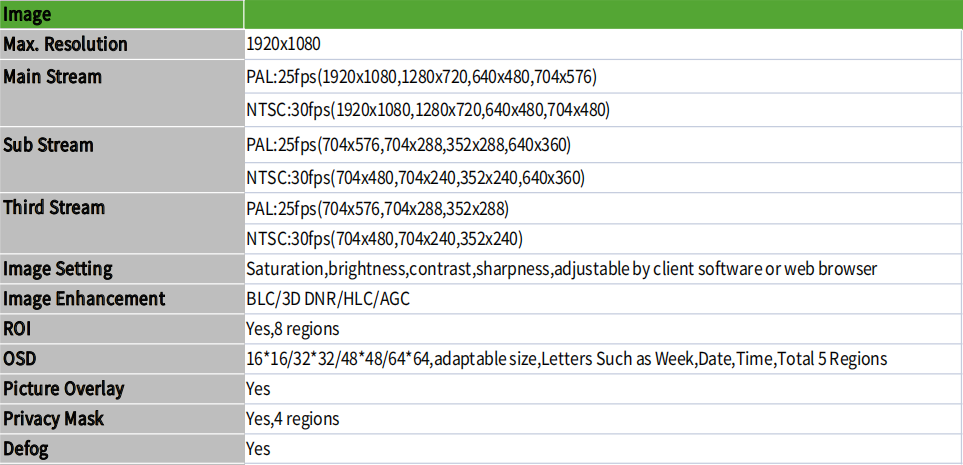The image size is (963, 465).
Task: Click the green Image section header
Action: pyautogui.click(x=482, y=14)
